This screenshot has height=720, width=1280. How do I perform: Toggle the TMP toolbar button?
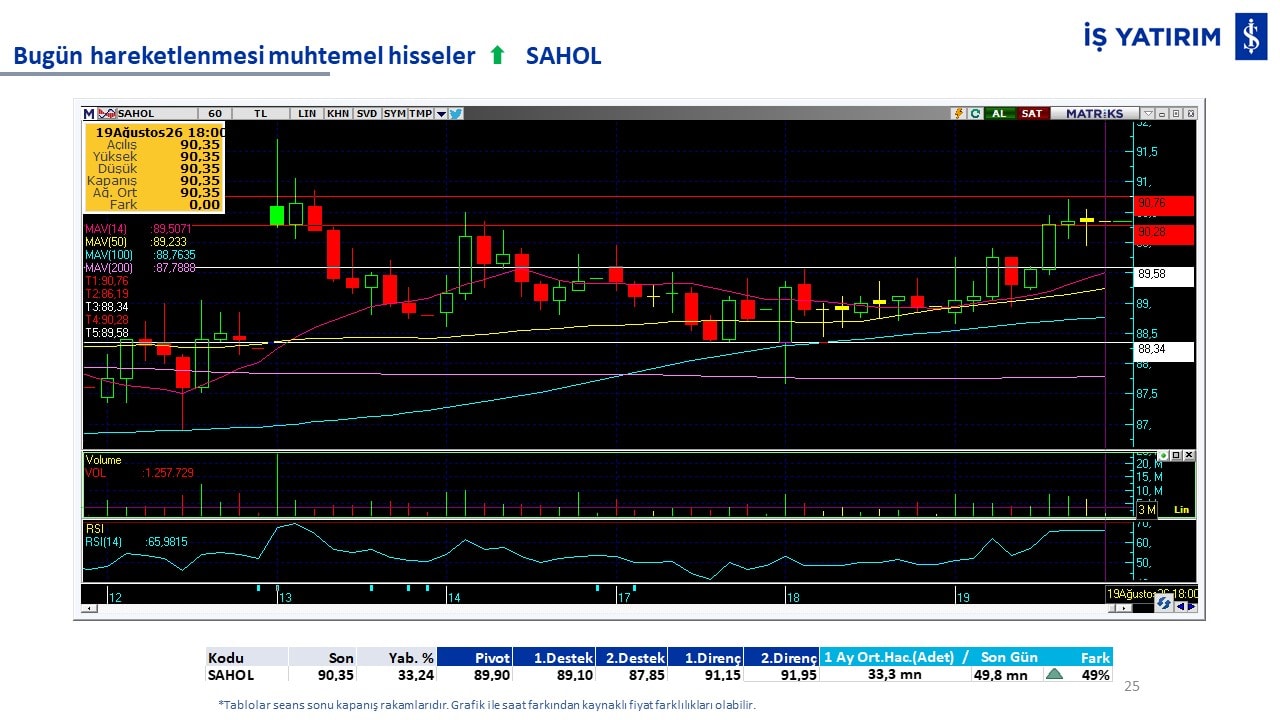[420, 114]
